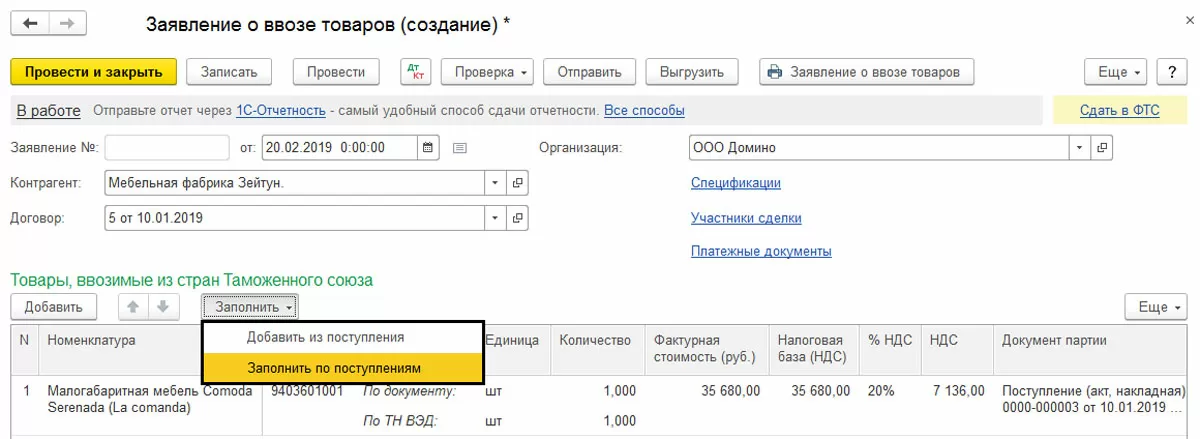Click the Сдать в ФТС link
Viewport: 1200px width, 439px height.
[1119, 110]
